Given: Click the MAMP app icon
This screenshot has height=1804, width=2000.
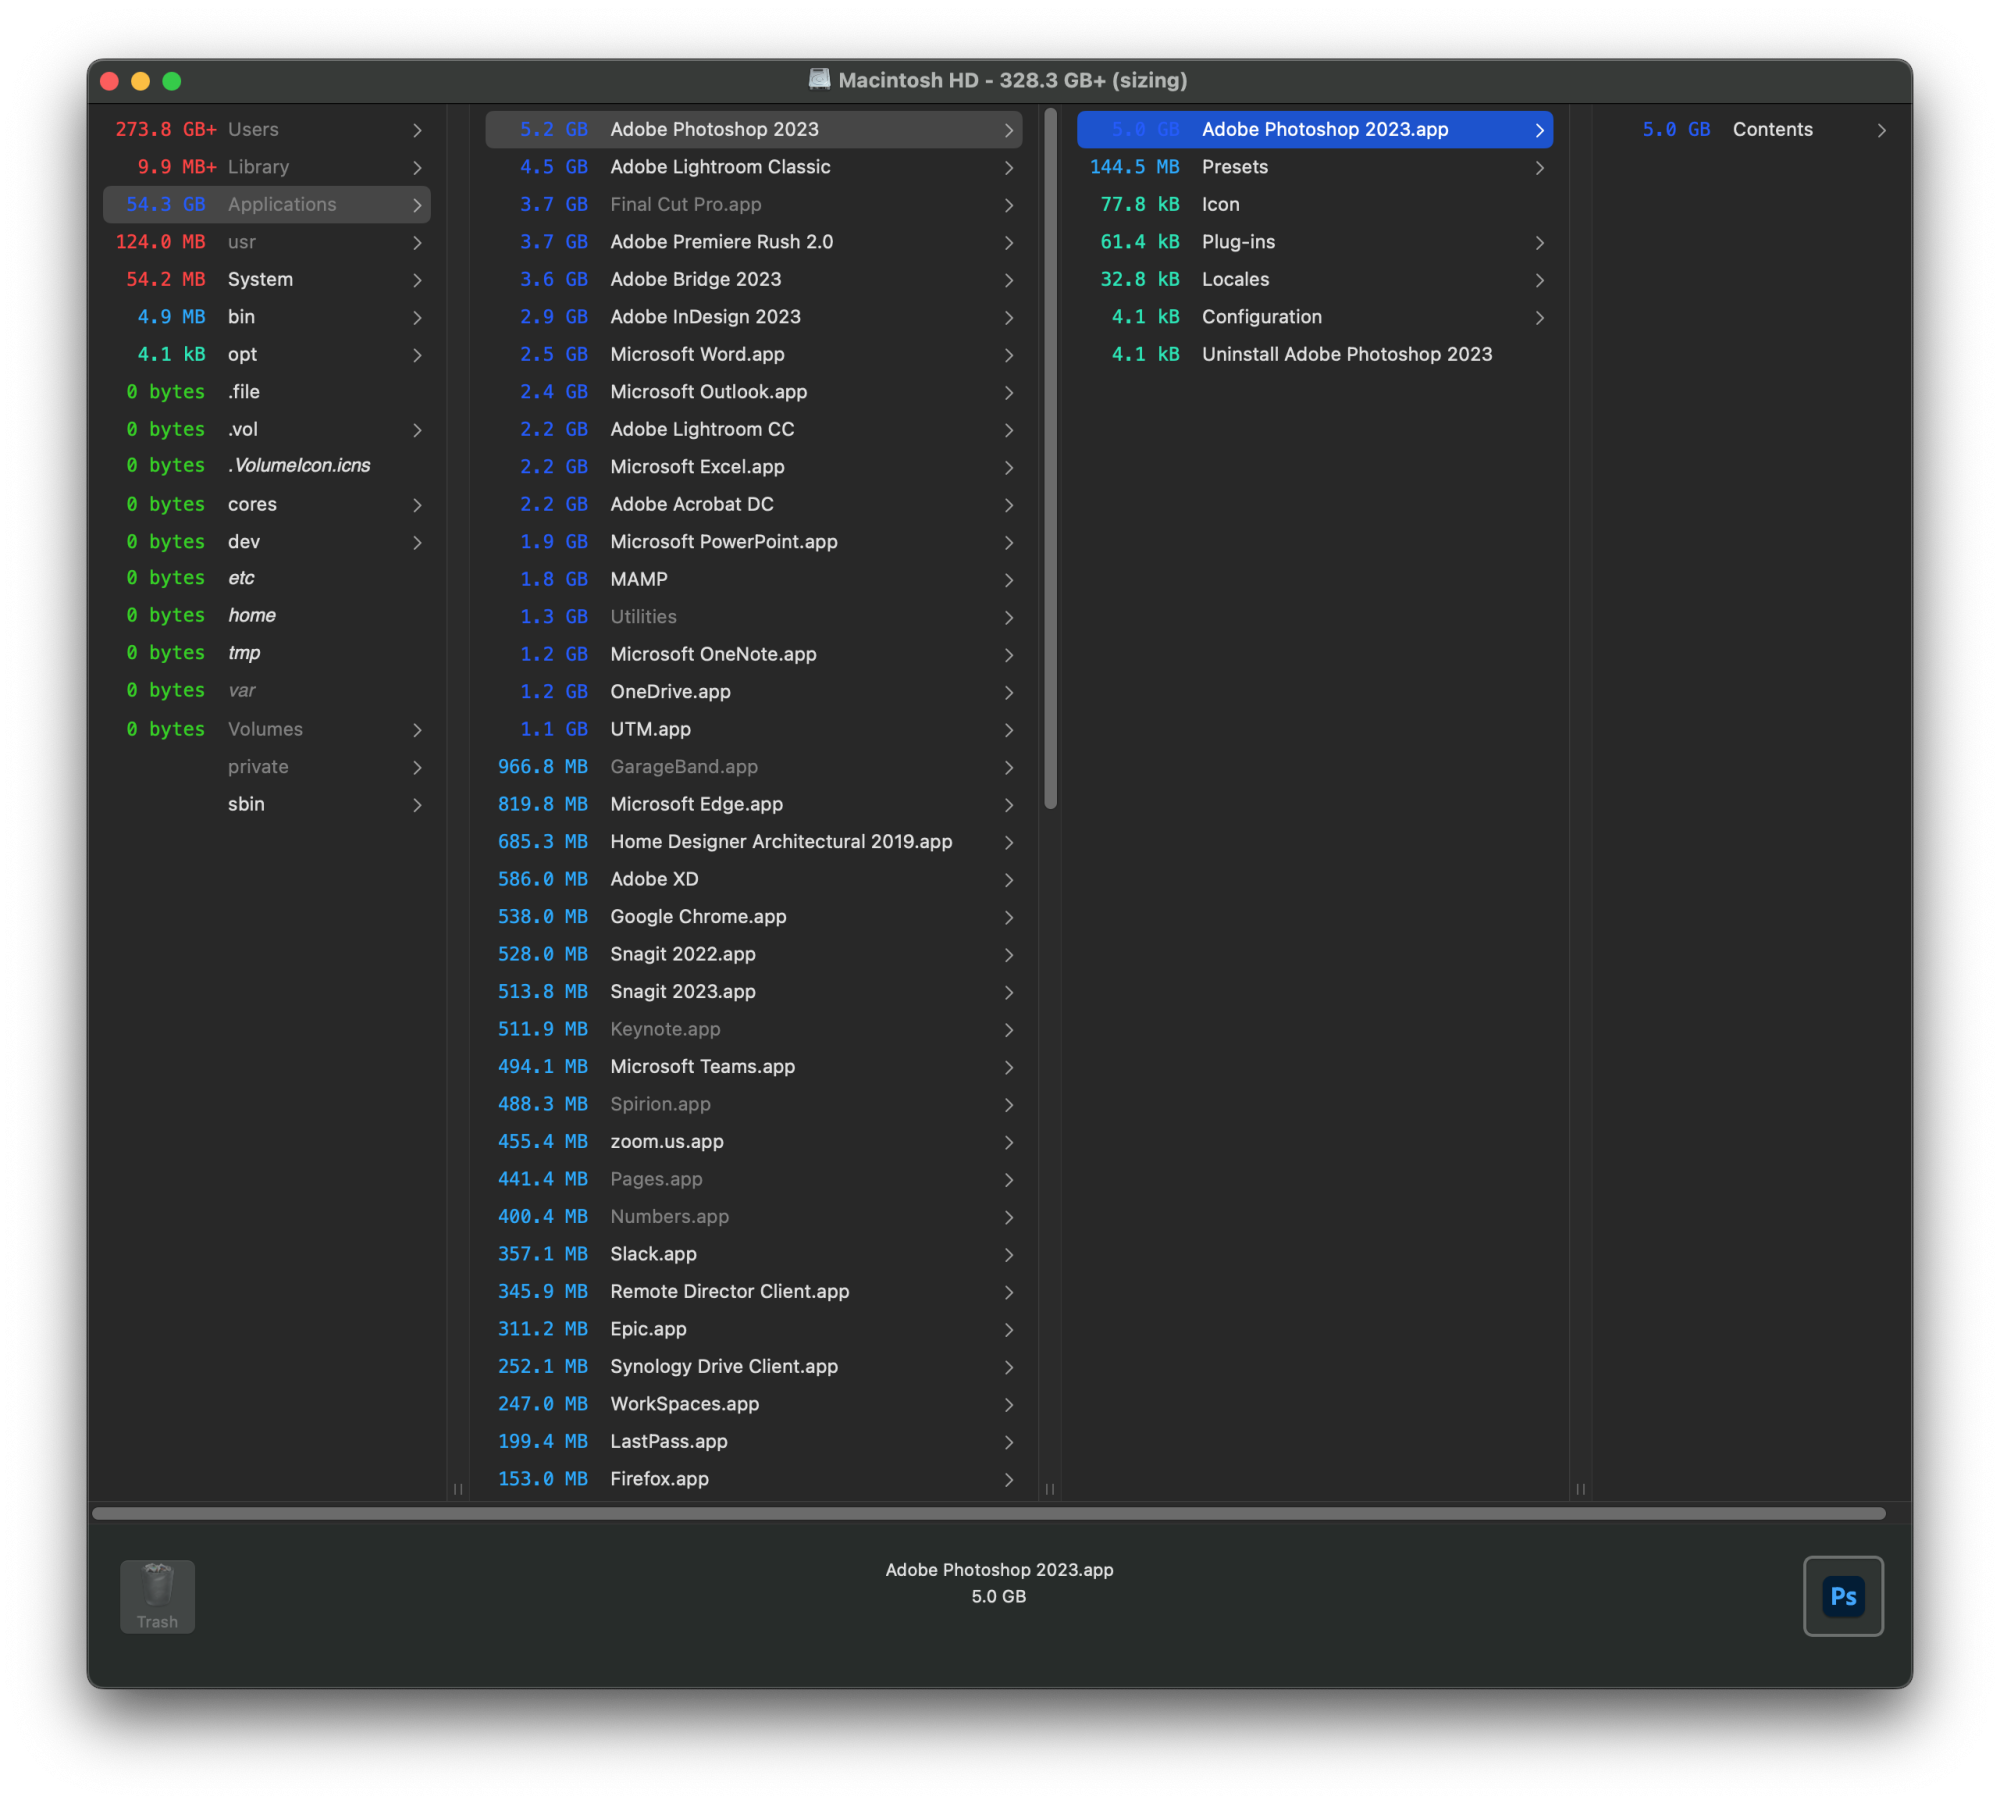Looking at the screenshot, I should (637, 578).
